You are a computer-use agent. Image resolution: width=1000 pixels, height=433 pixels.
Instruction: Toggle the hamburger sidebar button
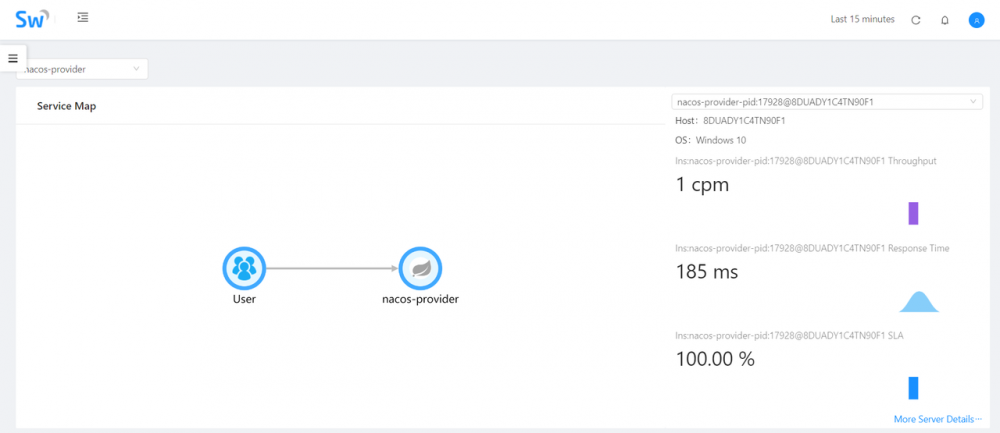pos(13,58)
